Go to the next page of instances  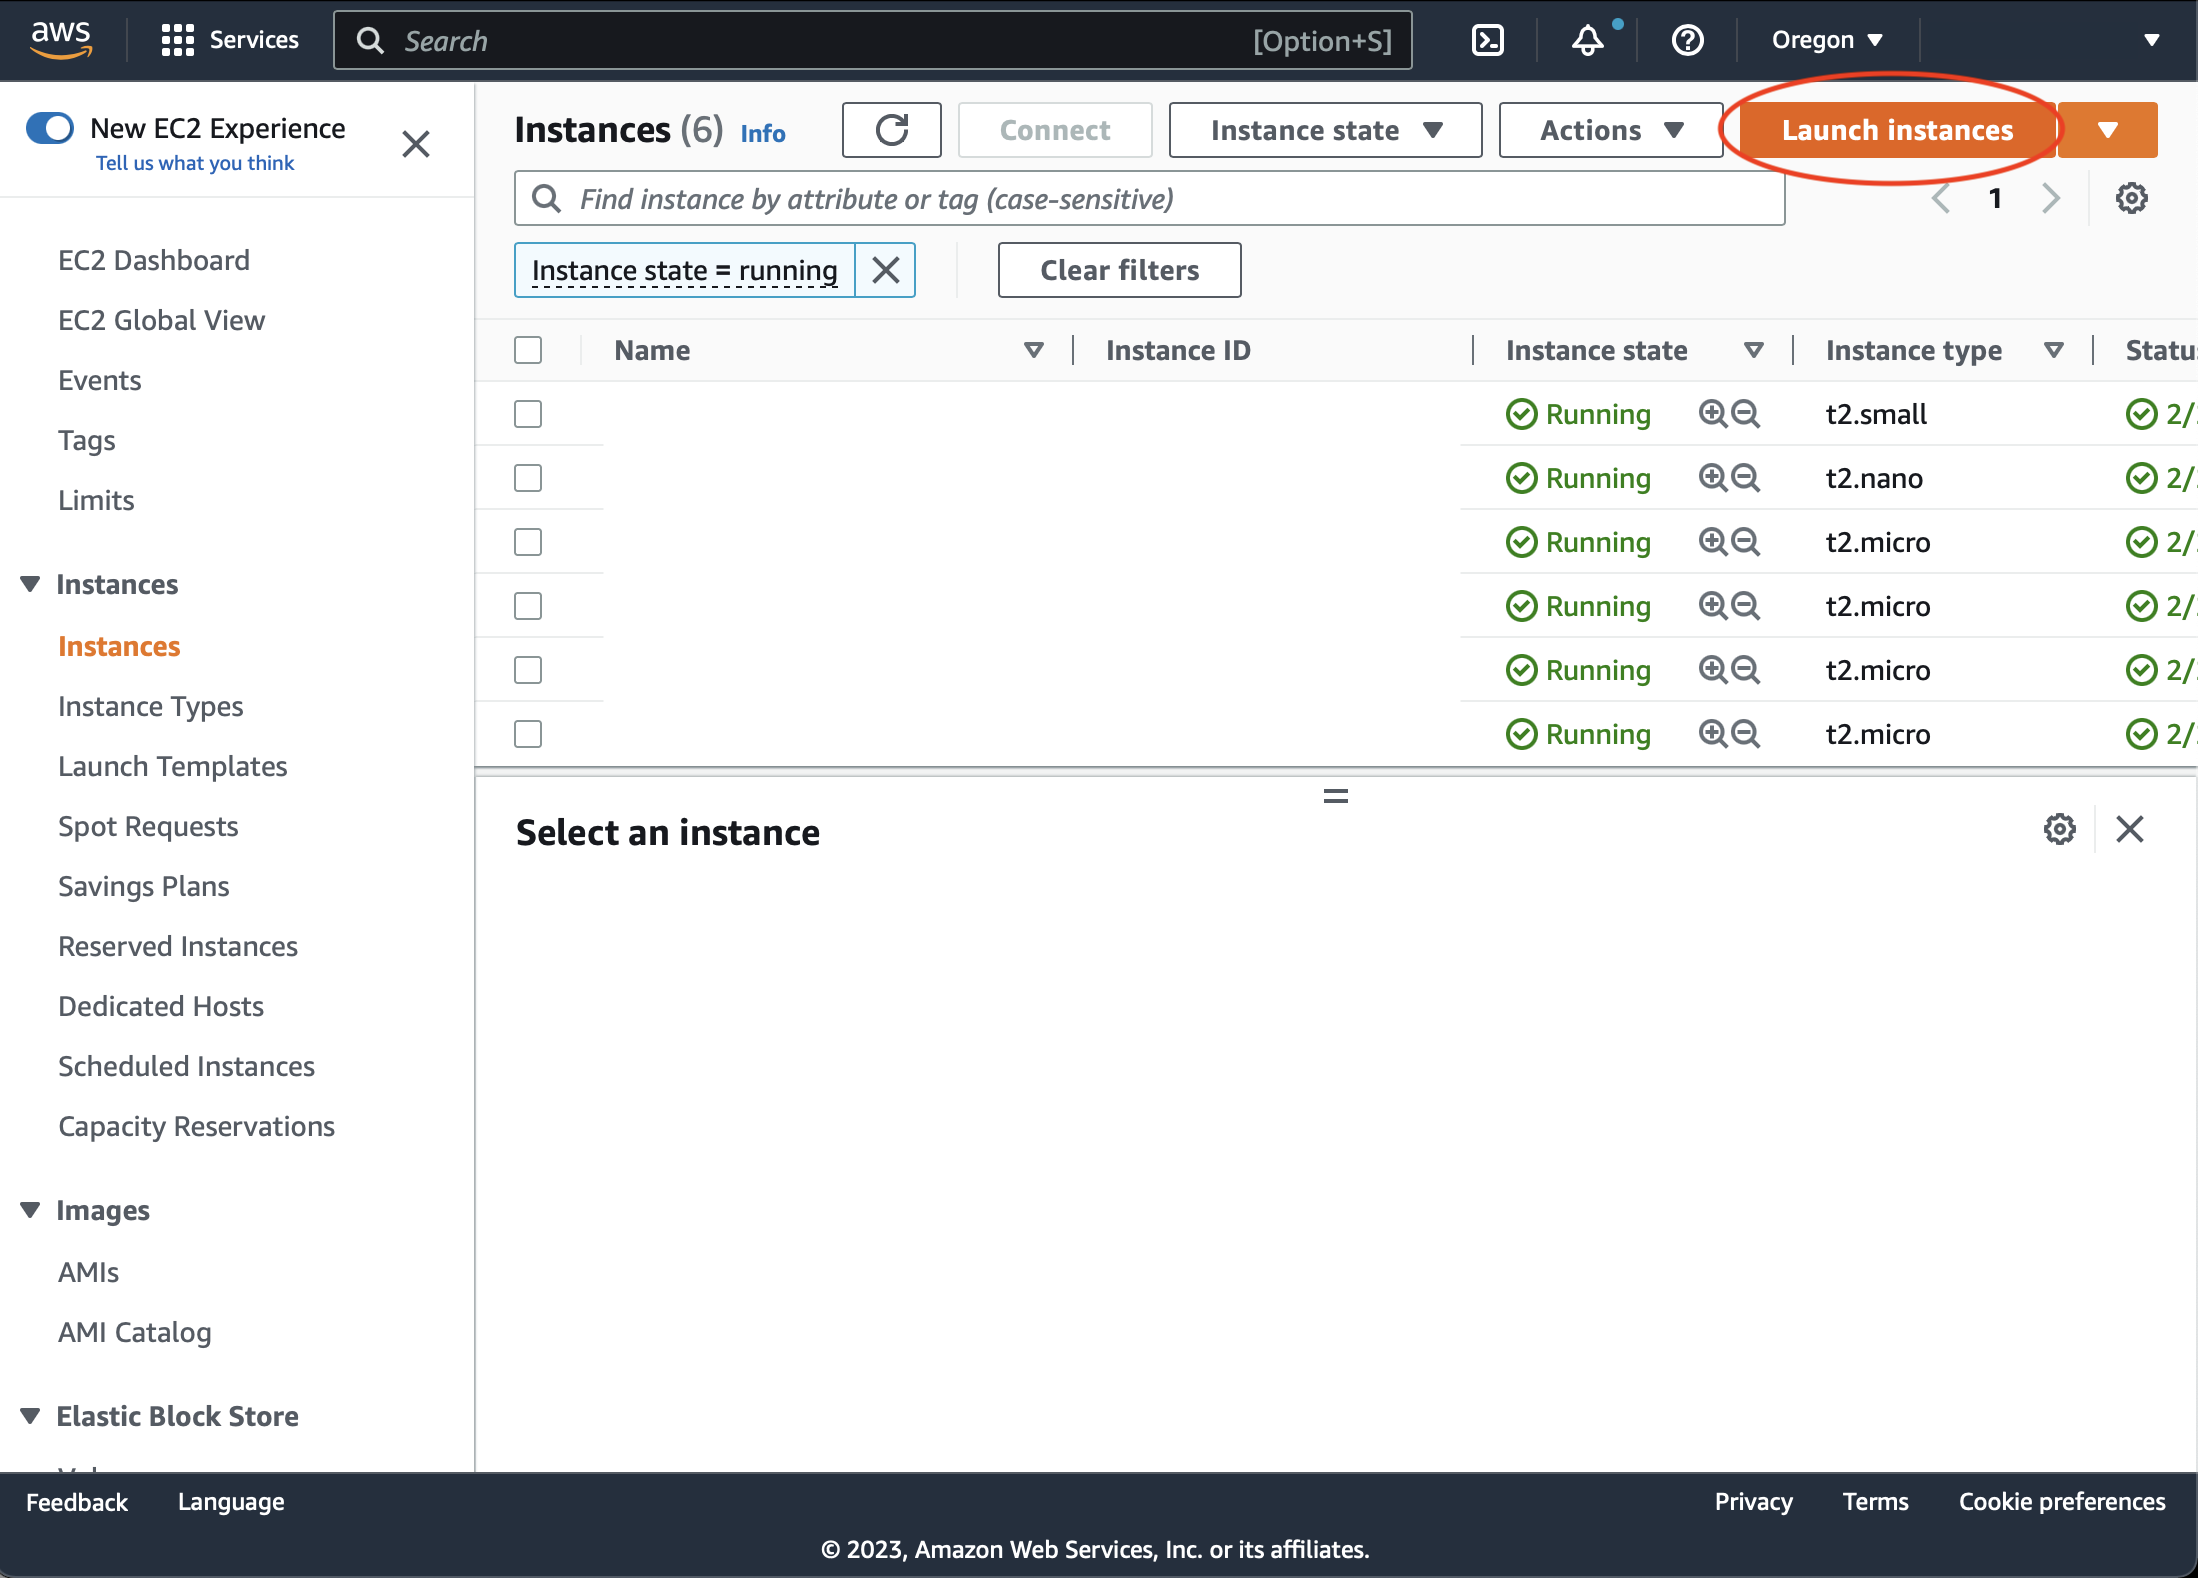click(2051, 198)
